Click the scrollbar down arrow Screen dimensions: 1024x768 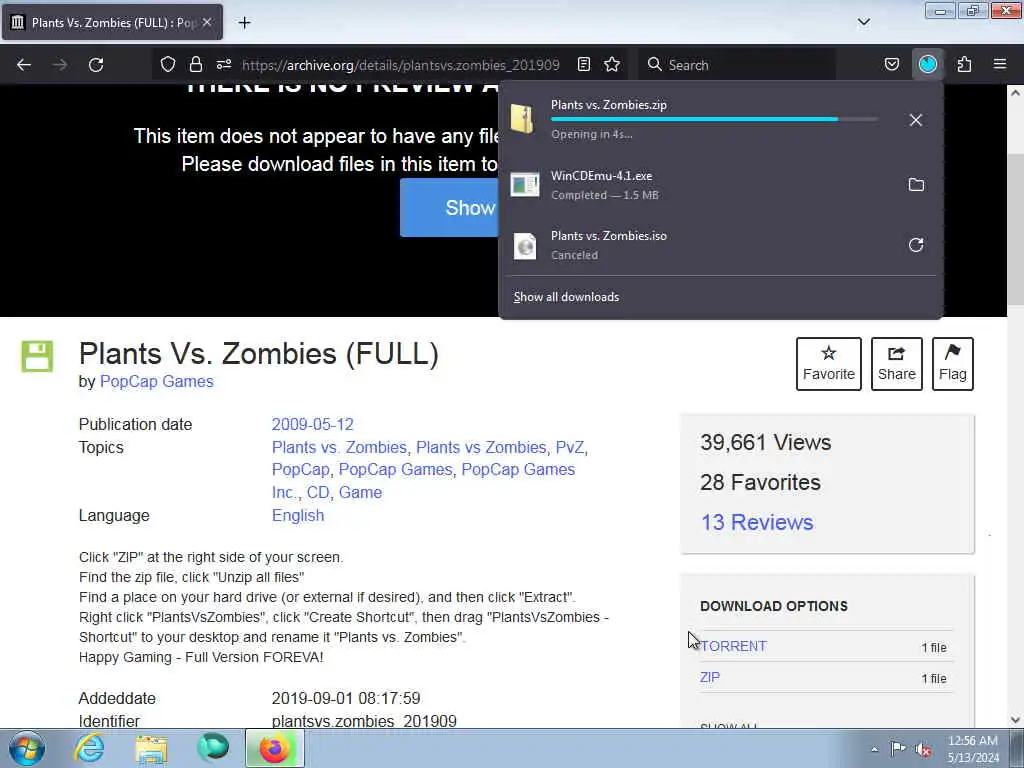(1016, 720)
